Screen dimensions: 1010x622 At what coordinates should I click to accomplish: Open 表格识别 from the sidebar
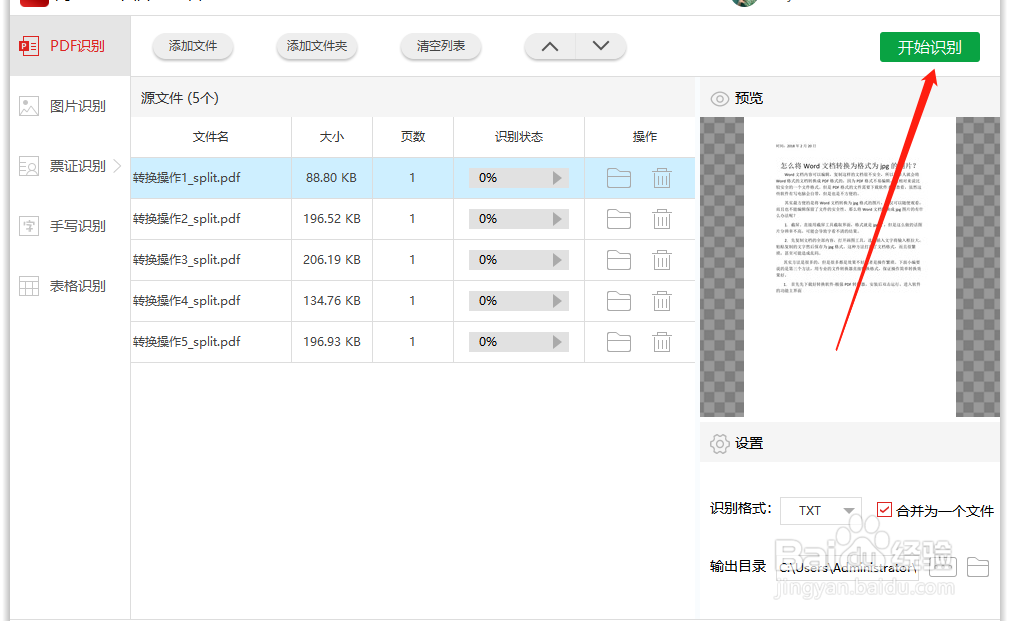pos(62,285)
